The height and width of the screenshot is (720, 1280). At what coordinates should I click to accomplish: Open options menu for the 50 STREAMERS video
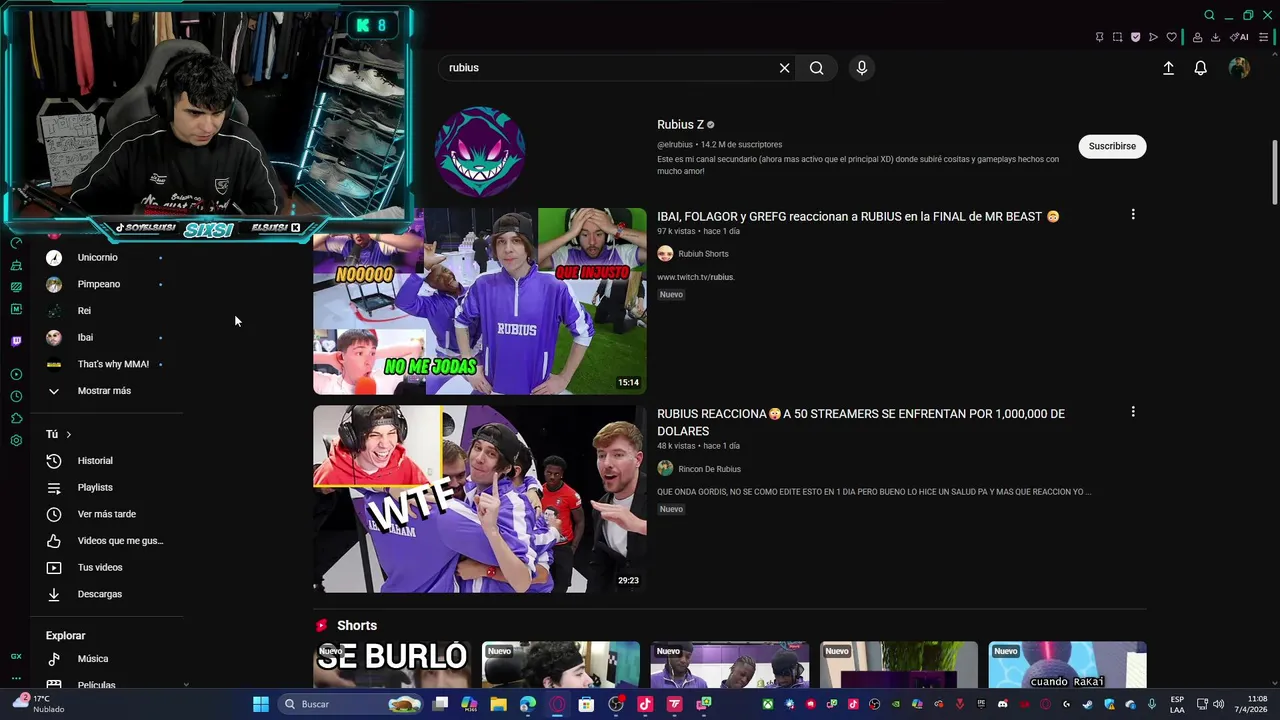point(1133,411)
